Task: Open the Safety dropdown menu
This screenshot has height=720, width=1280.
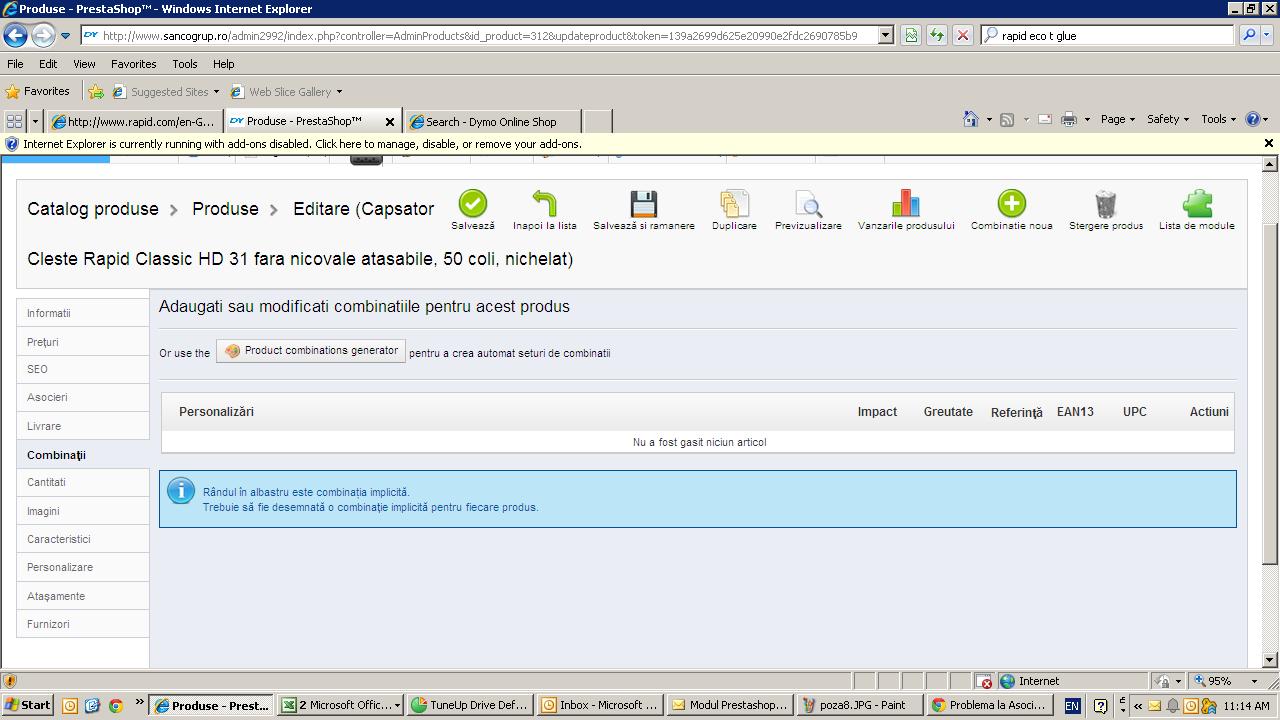Action: [1168, 119]
